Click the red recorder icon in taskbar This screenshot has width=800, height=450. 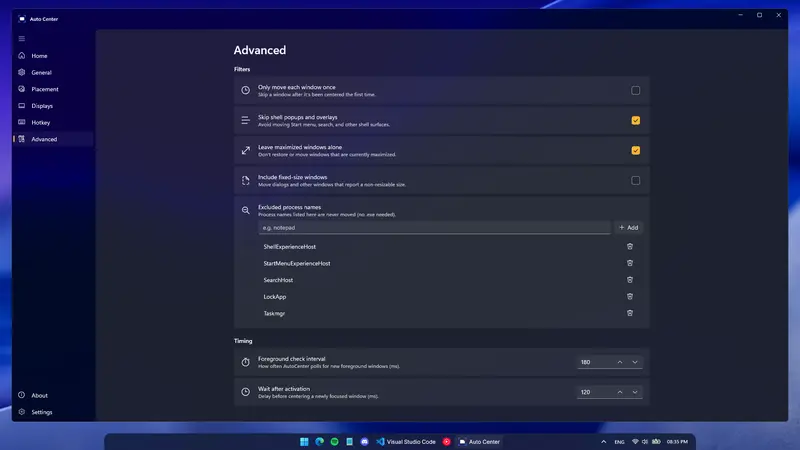[446, 442]
